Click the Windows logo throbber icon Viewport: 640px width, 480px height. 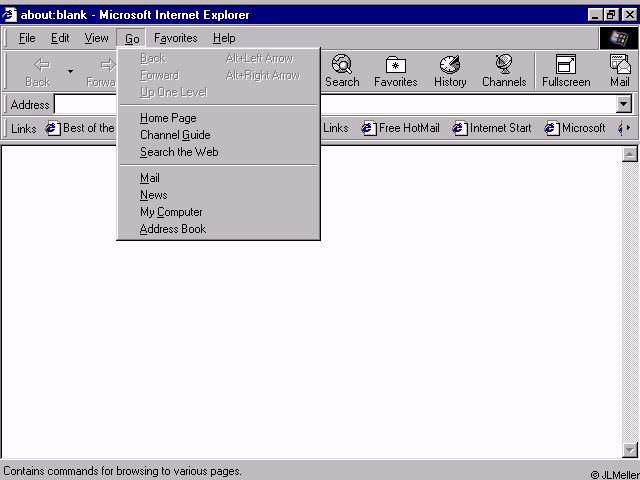(618, 38)
